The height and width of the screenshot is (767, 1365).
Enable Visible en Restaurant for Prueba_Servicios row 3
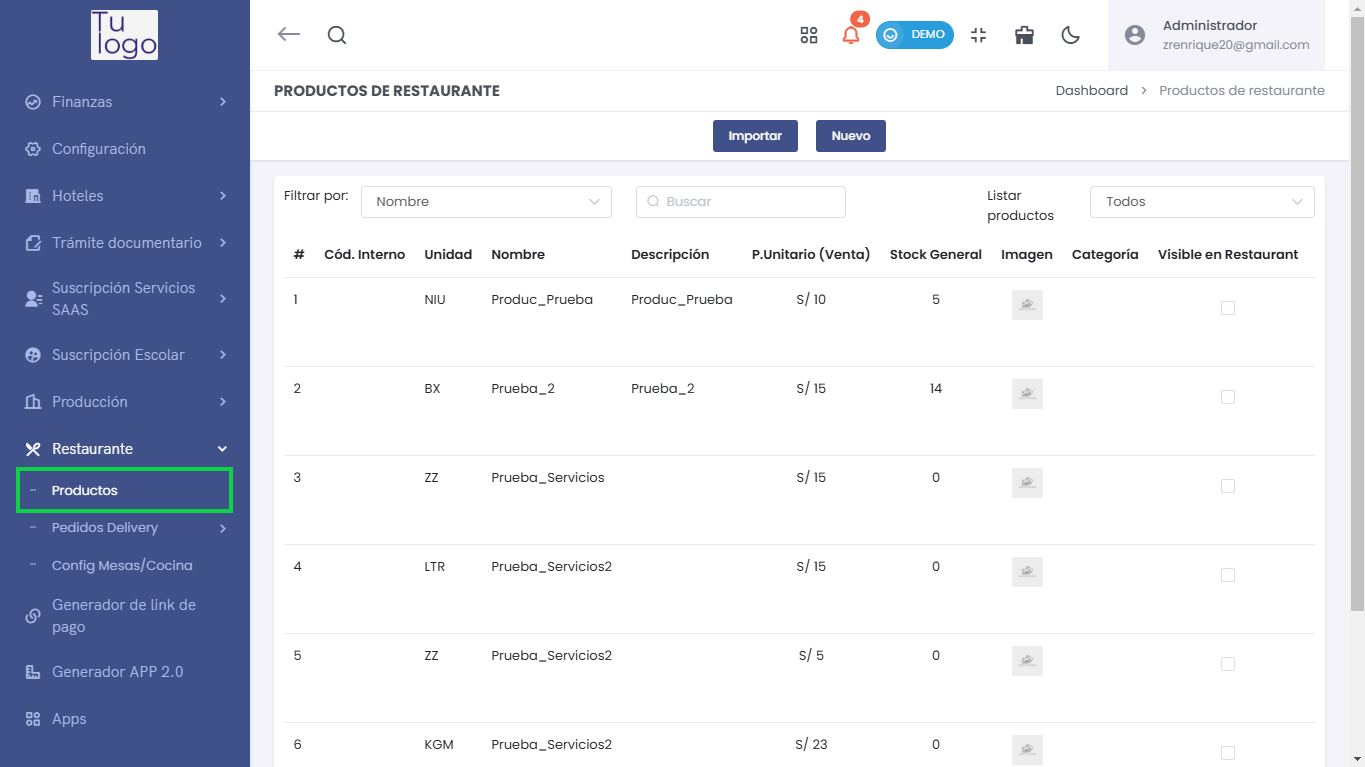[1228, 486]
